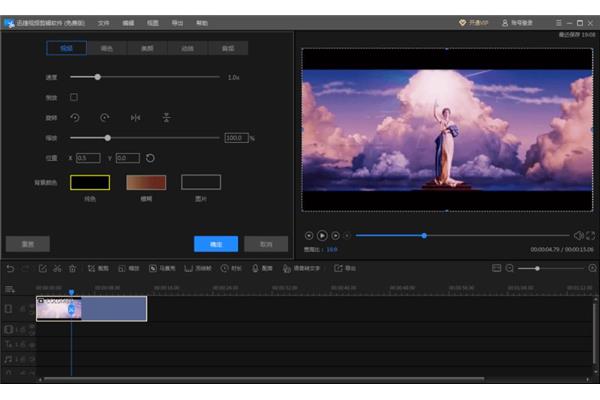600x400 pixels.
Task: Rotate video clockwise with the right rotate icon
Action: pos(104,118)
